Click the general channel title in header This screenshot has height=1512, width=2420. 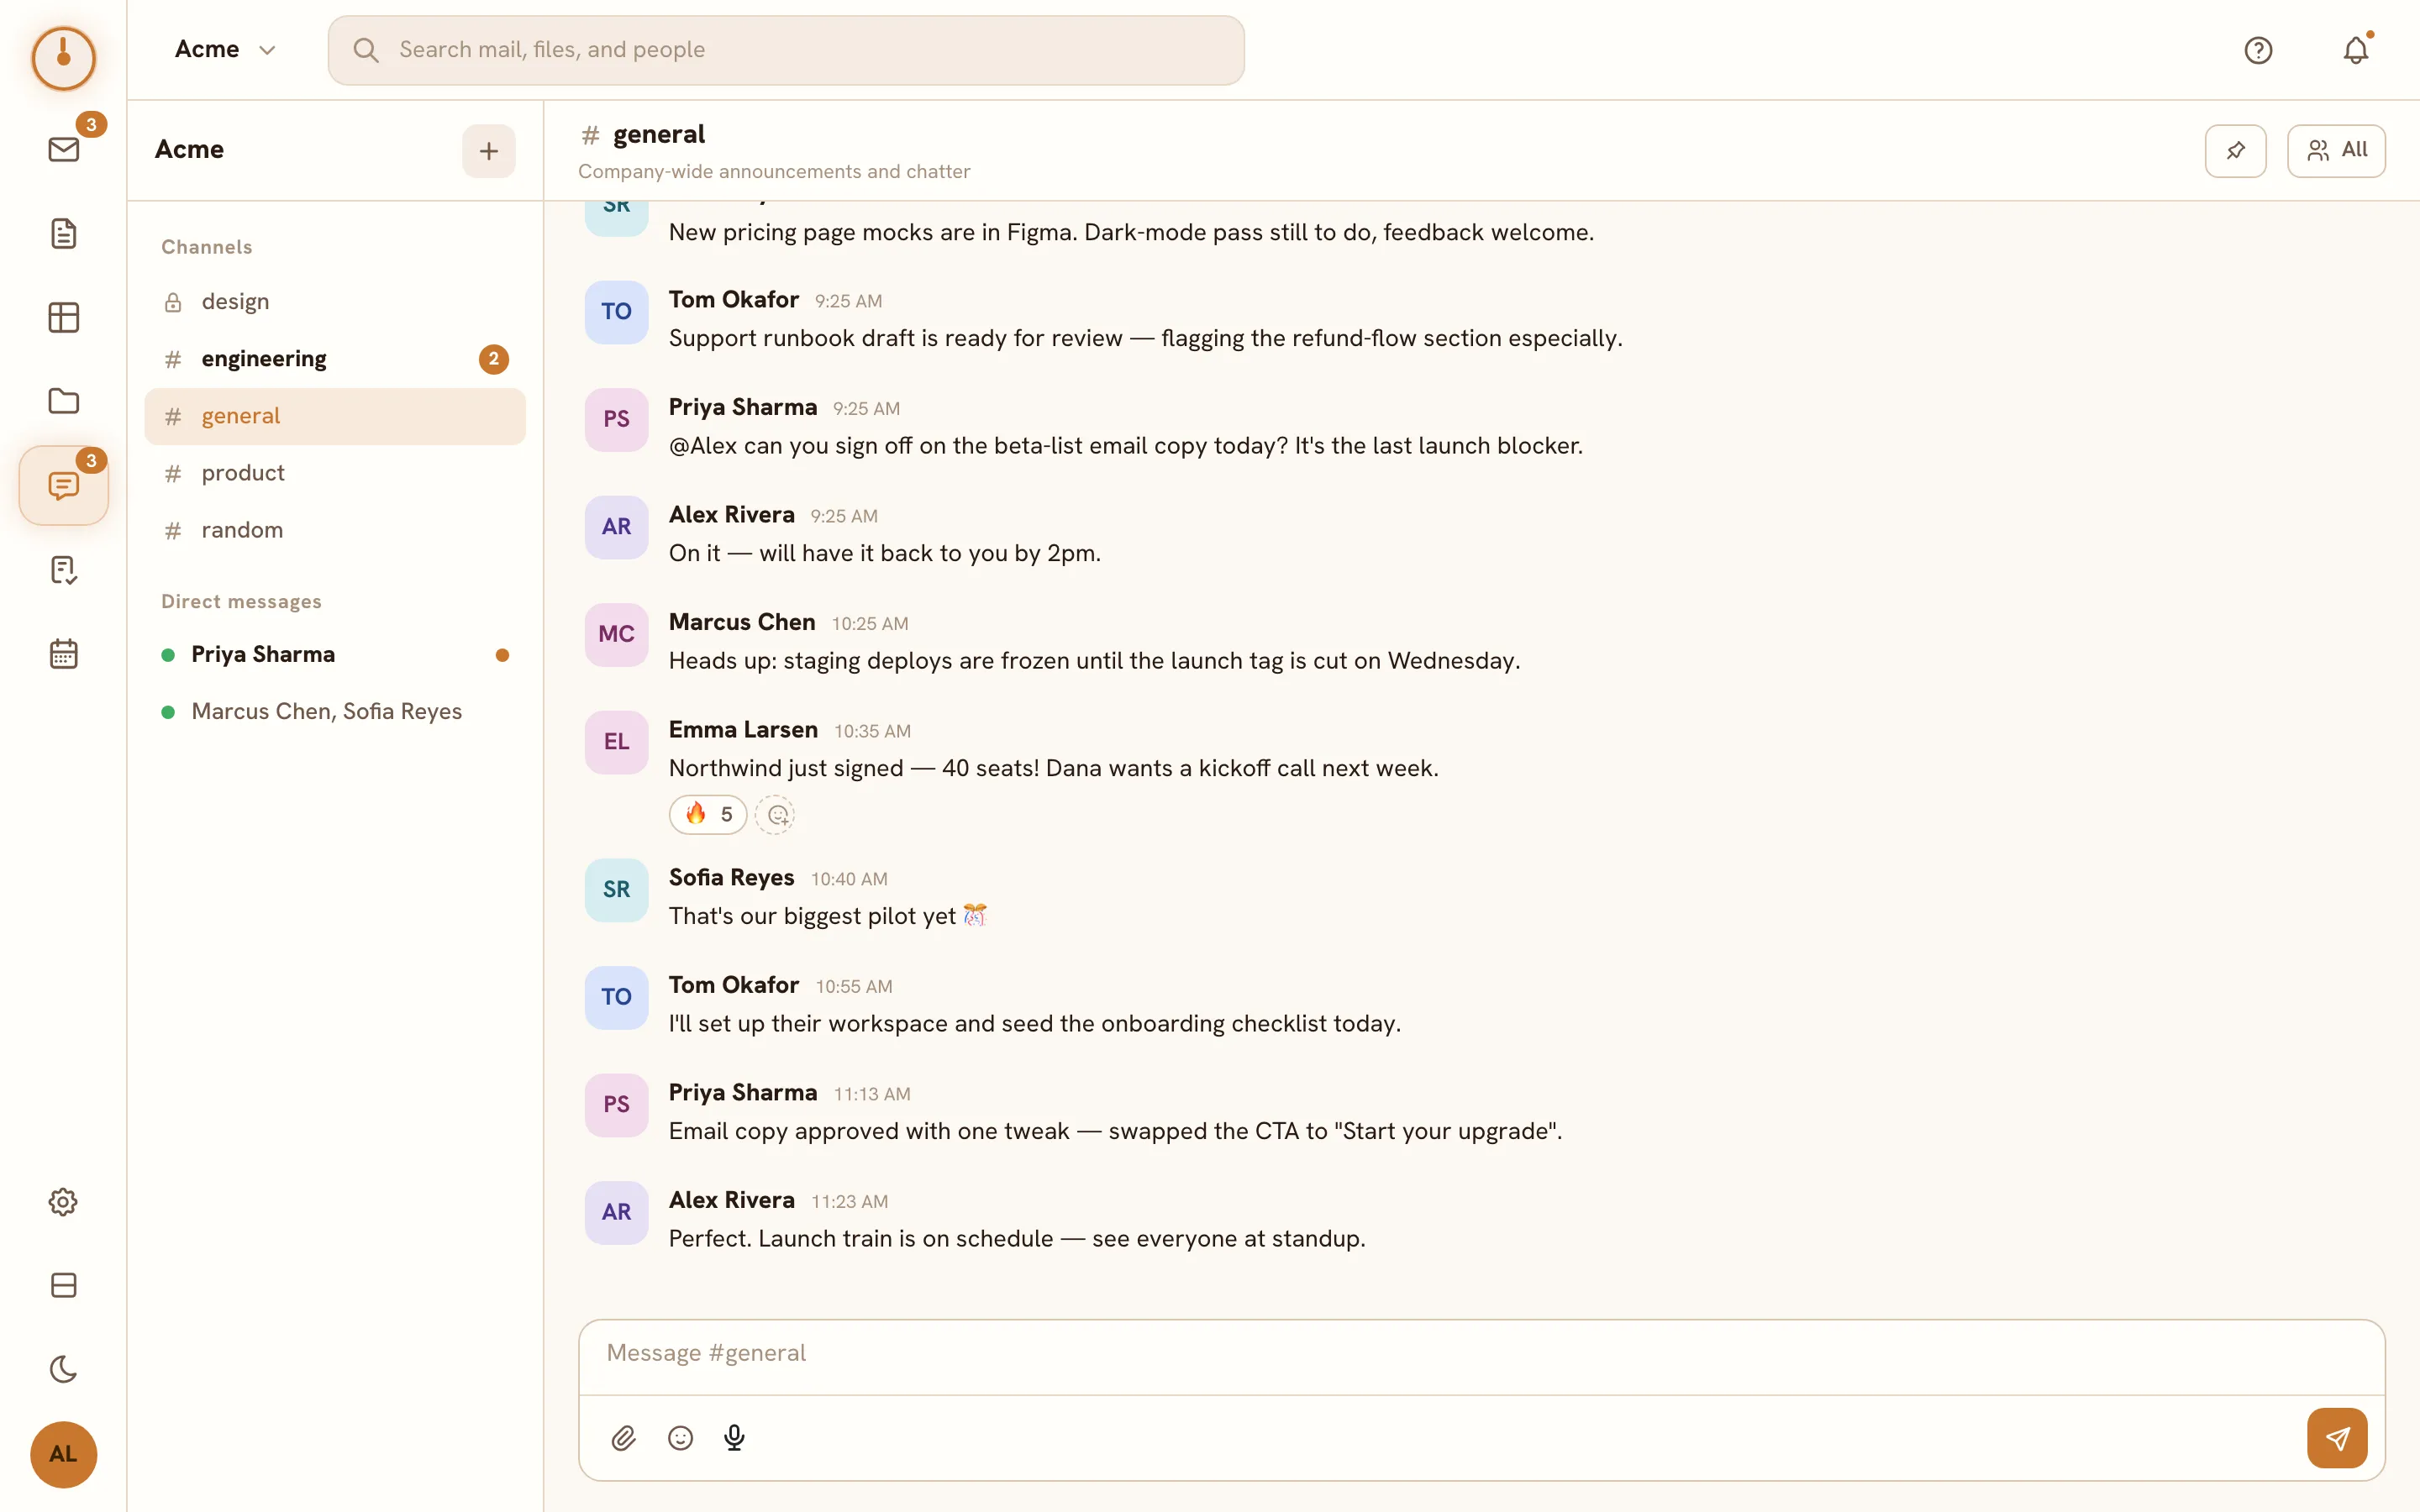[x=658, y=134]
